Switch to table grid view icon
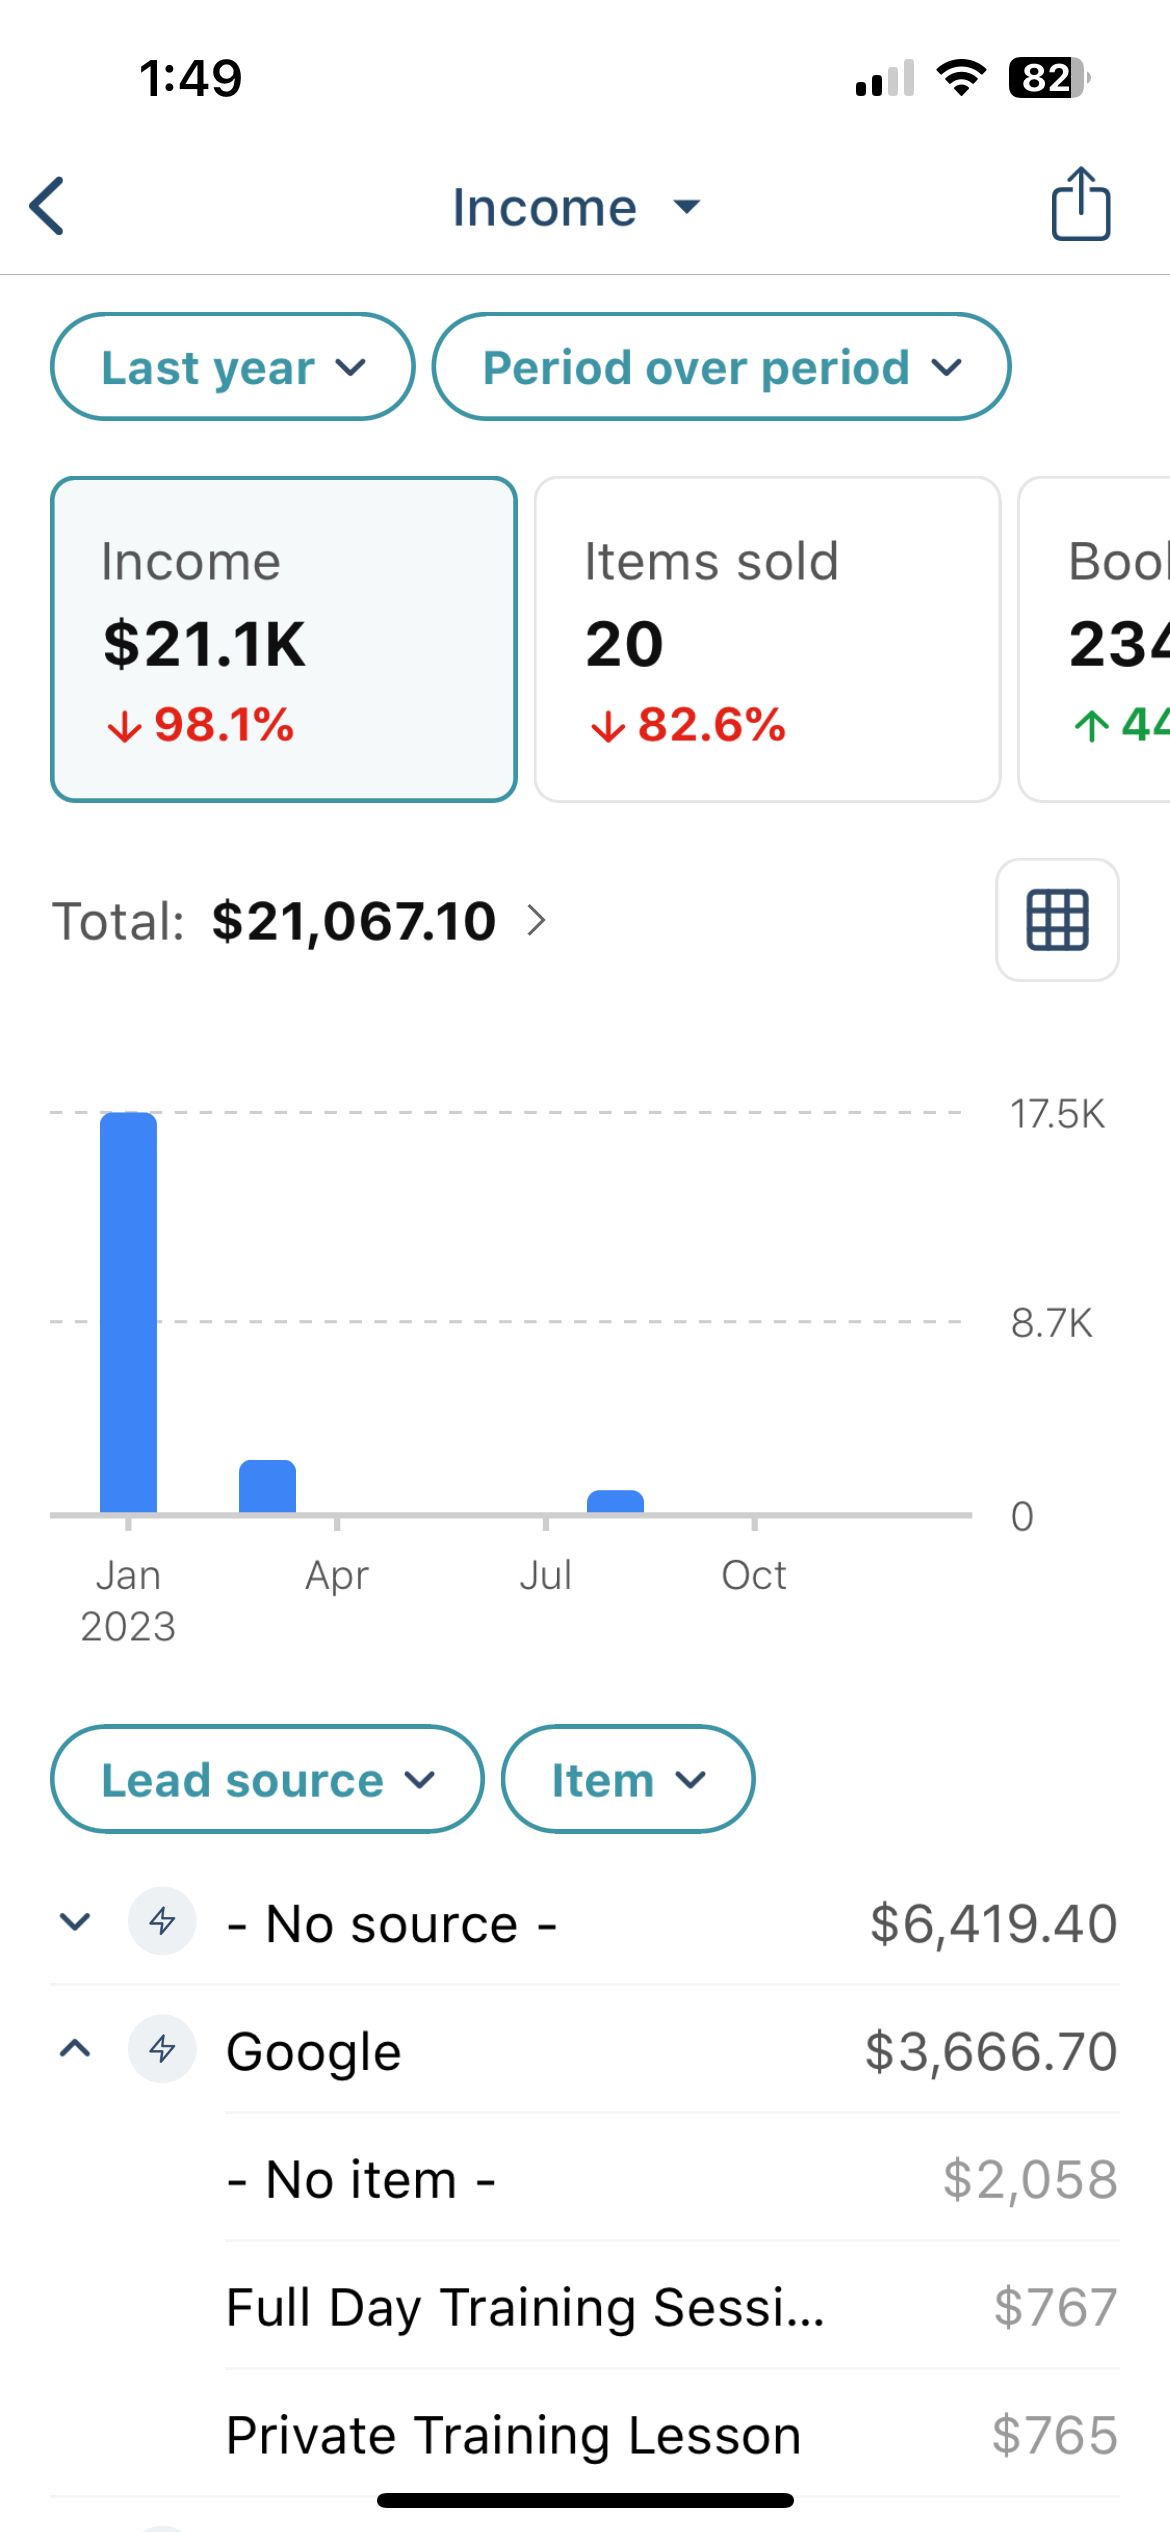This screenshot has height=2532, width=1170. (1057, 919)
